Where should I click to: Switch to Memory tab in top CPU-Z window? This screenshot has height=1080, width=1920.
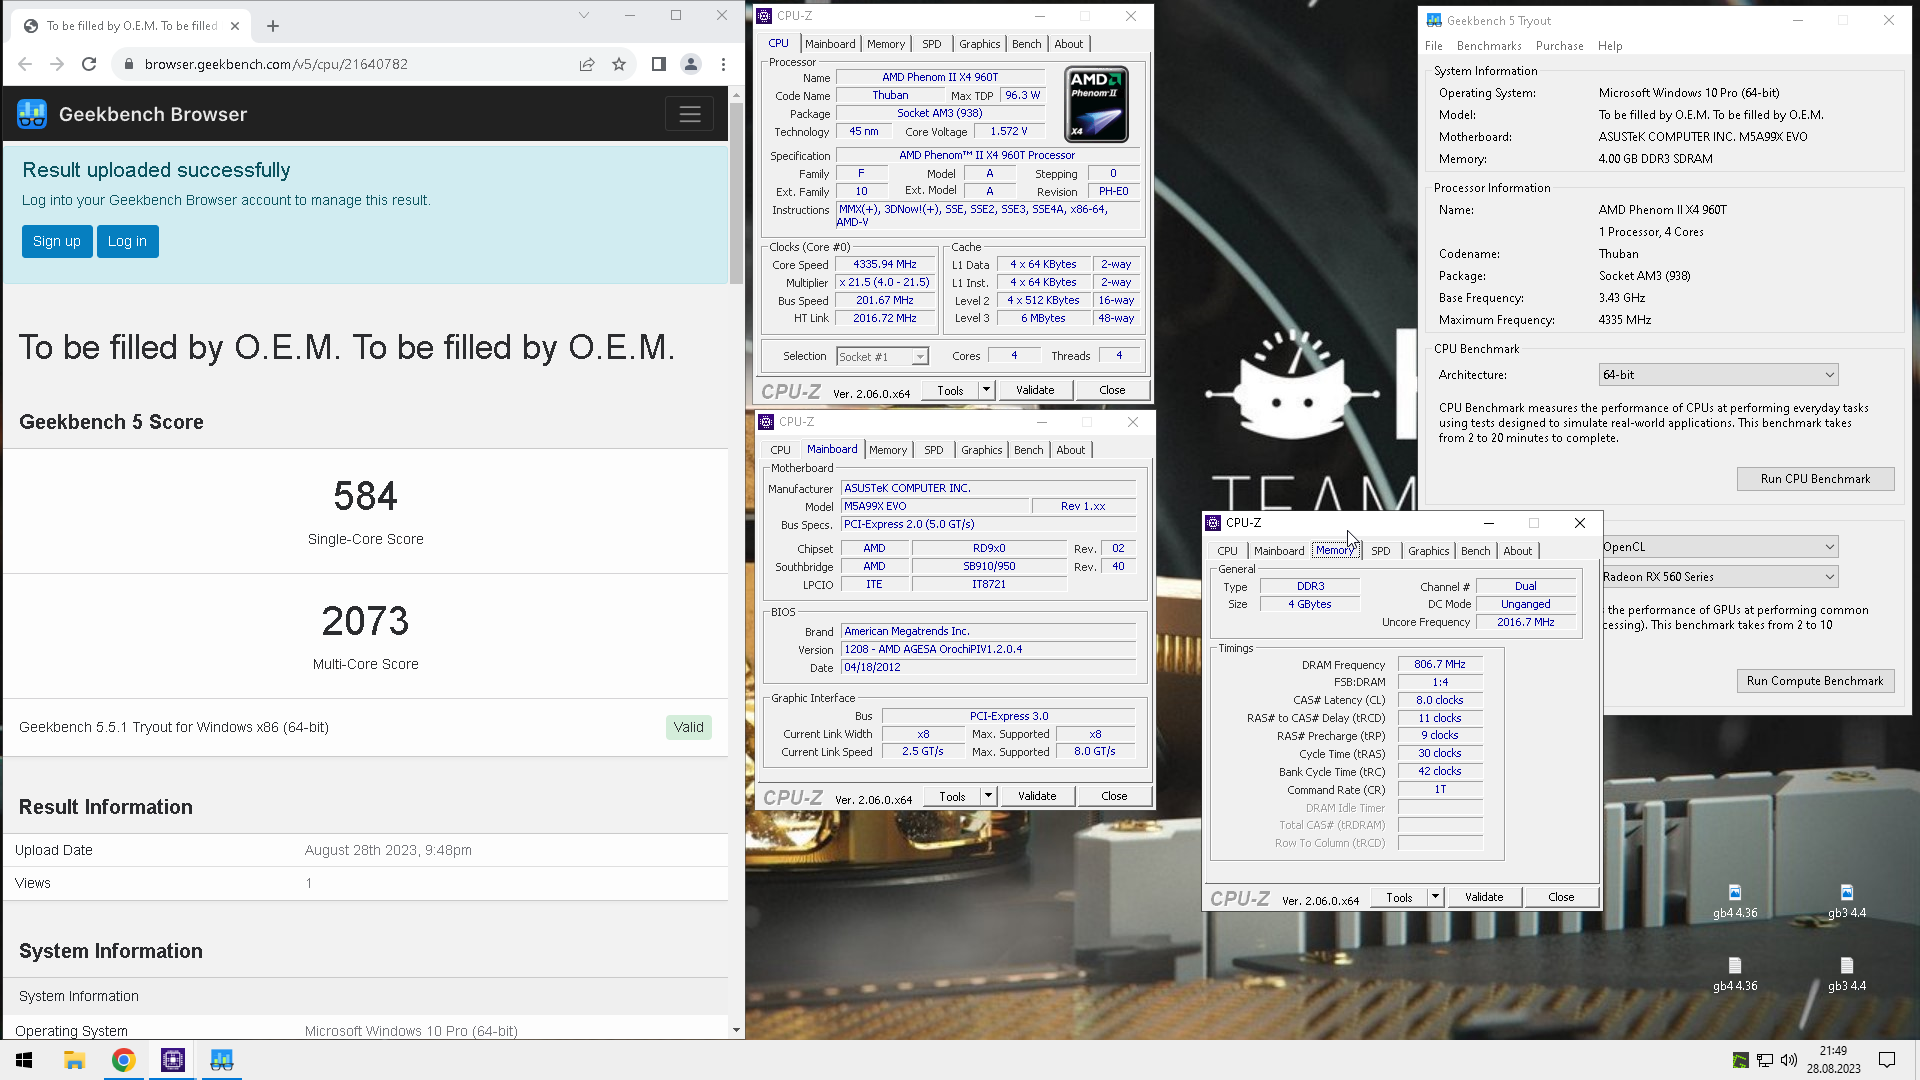pyautogui.click(x=886, y=44)
